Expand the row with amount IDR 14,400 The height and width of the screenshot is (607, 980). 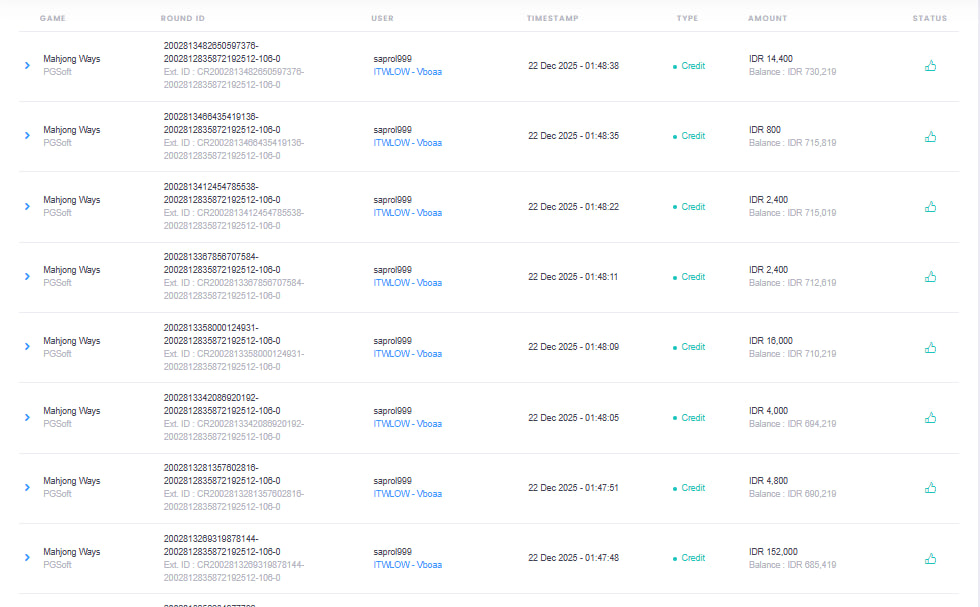tap(27, 65)
